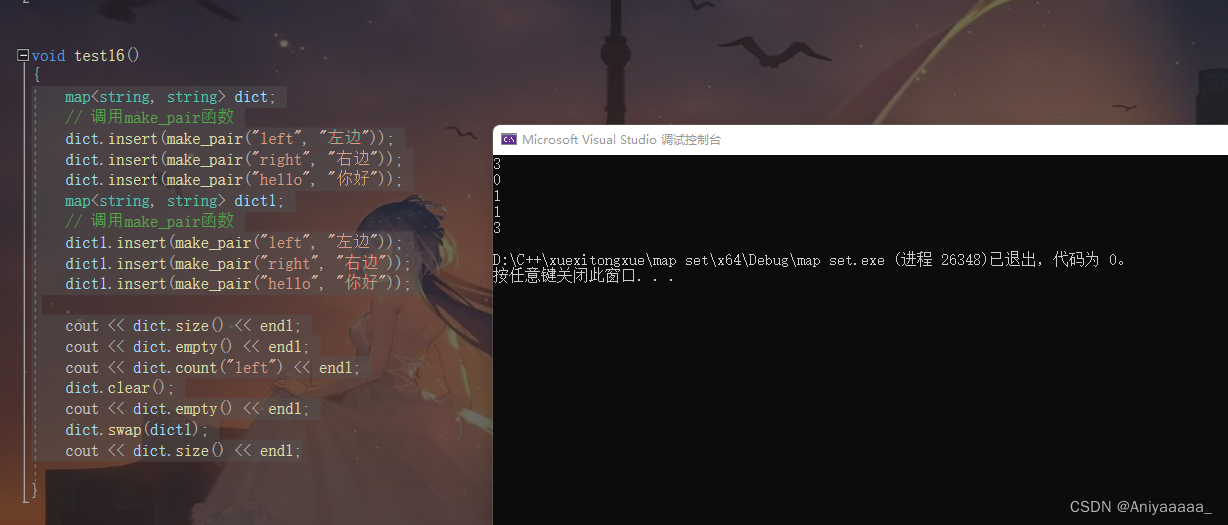Click the dict.insert line with "hello"

pos(234,180)
